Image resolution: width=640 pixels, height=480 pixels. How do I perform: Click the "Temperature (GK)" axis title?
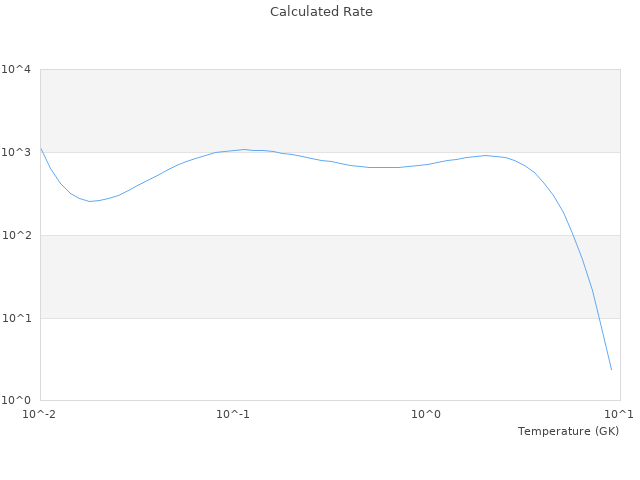click(x=568, y=431)
